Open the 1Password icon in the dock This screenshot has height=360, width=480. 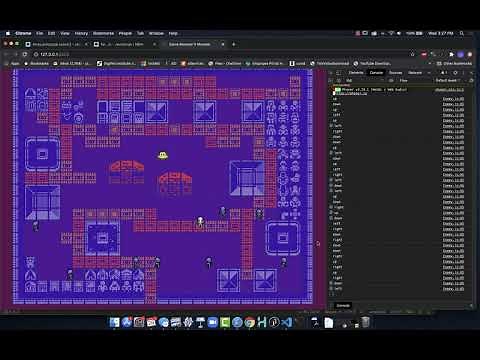274,322
